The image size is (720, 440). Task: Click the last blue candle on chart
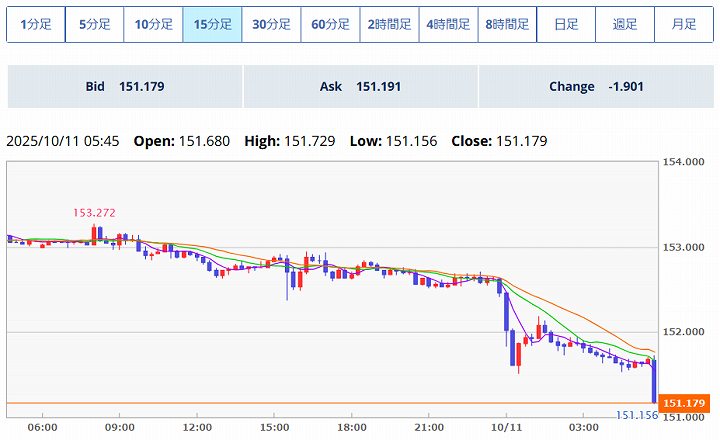653,382
